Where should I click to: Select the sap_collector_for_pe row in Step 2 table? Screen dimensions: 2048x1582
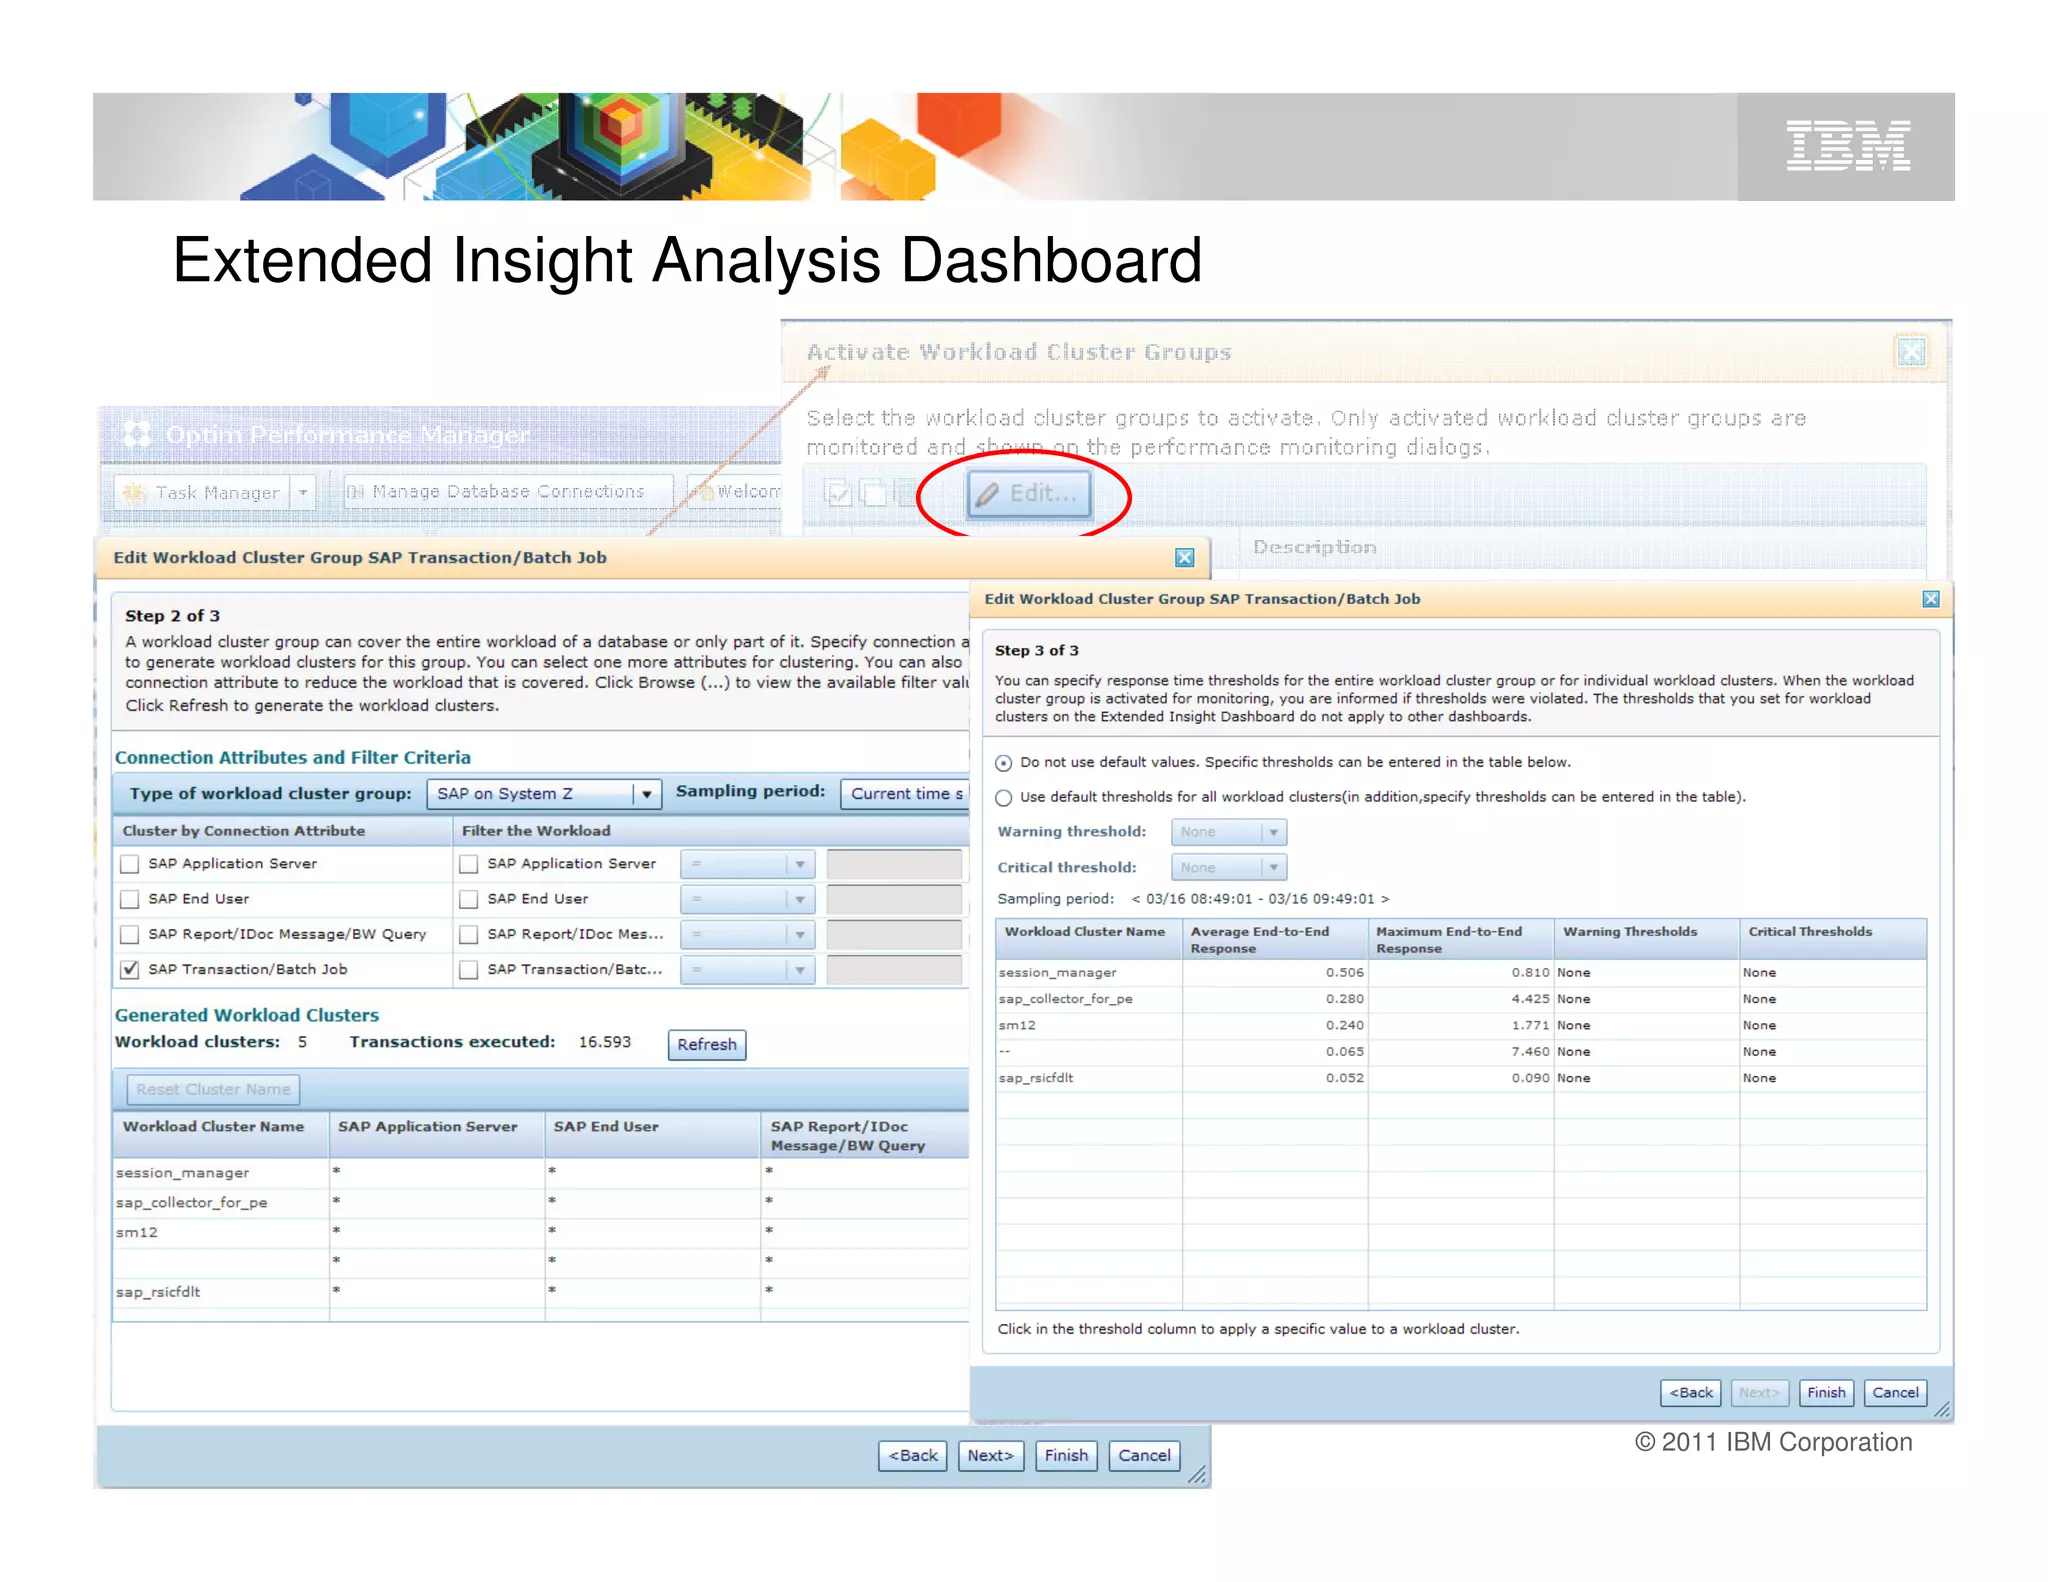point(541,1203)
